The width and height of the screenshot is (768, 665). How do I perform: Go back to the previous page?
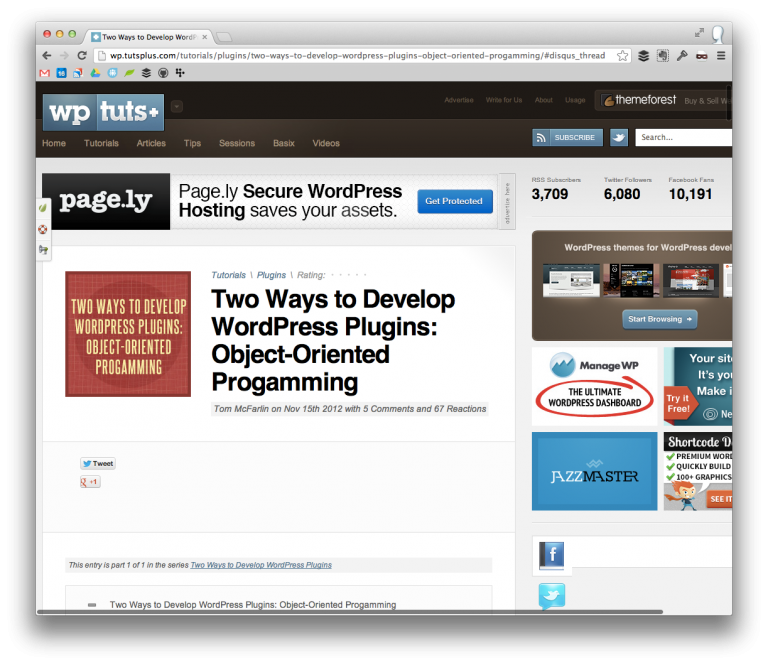(x=47, y=56)
